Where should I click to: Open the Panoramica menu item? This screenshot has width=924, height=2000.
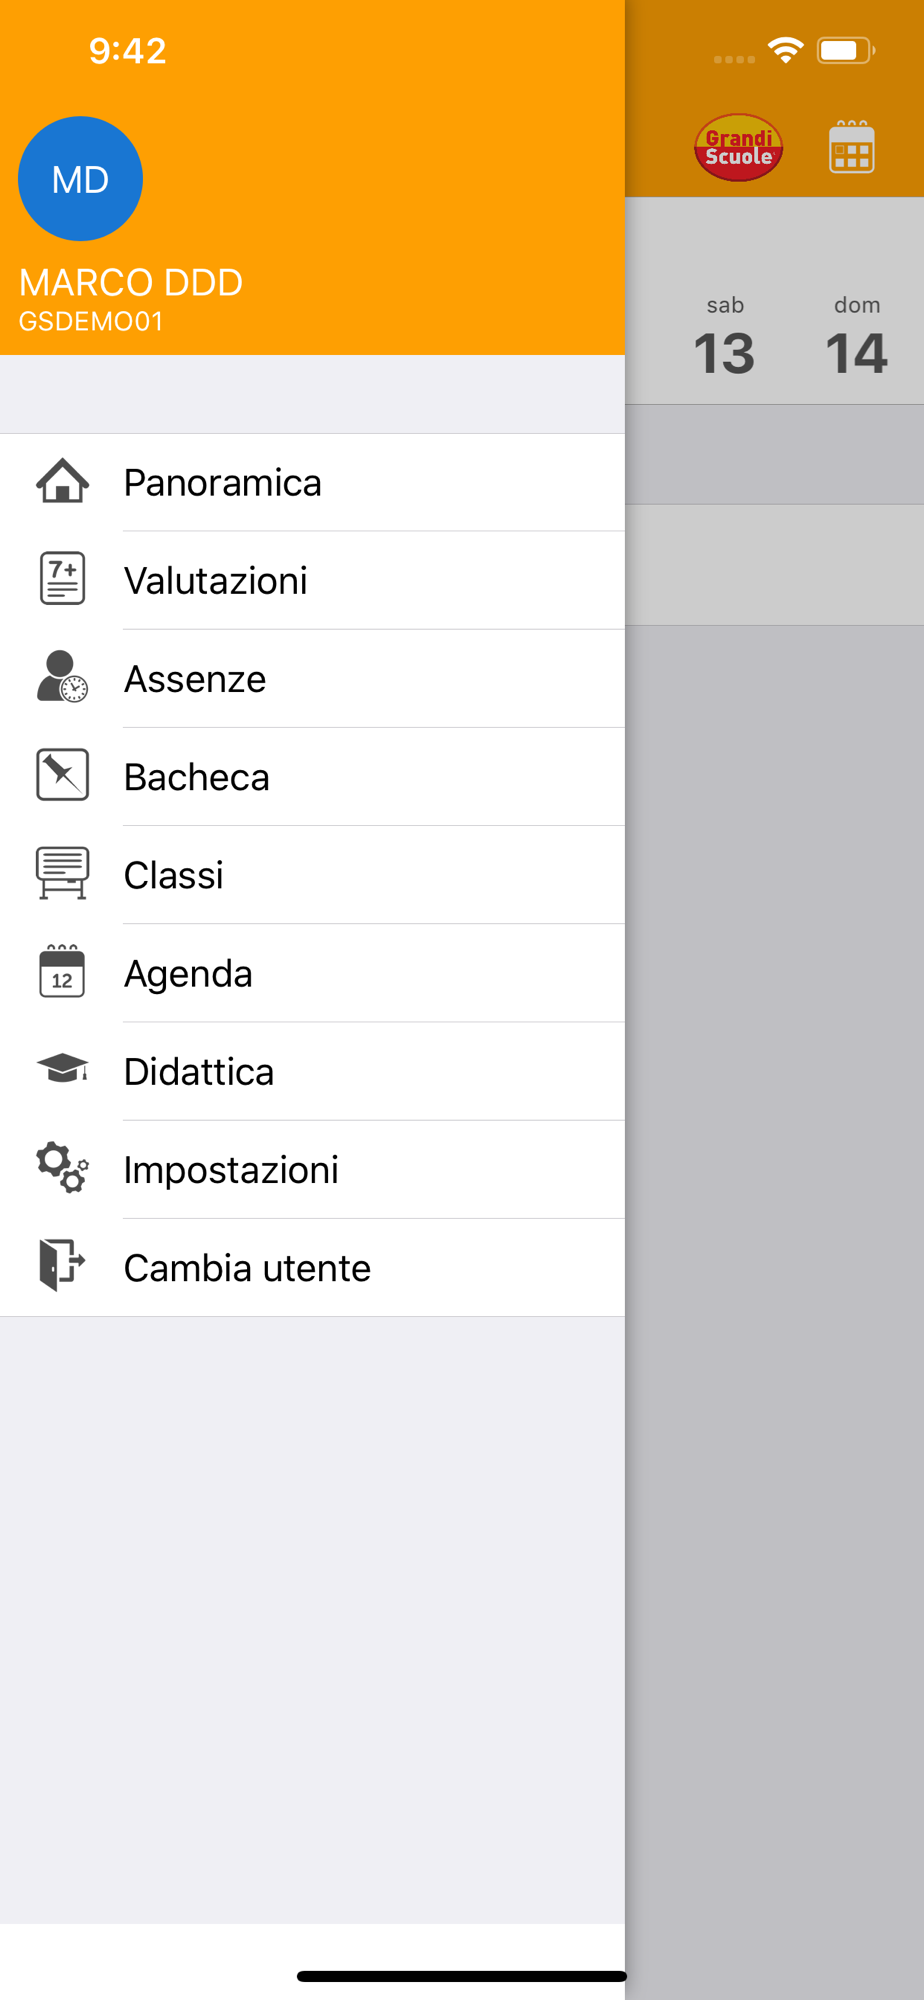(x=312, y=482)
